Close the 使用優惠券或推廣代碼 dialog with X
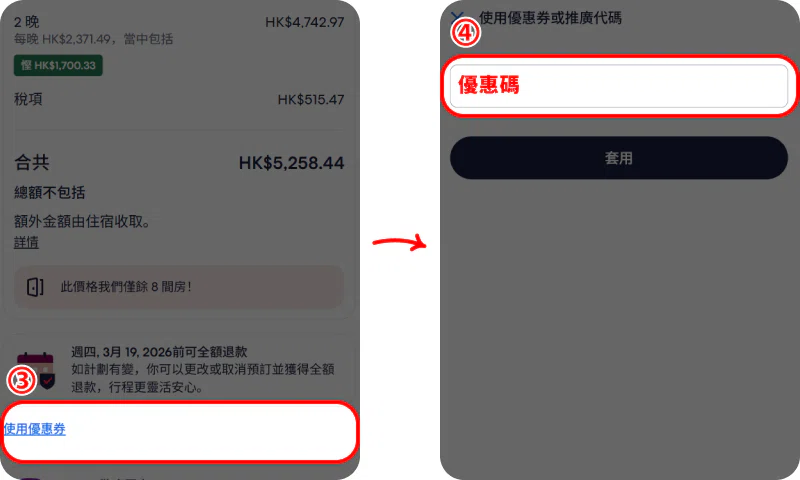Viewport: 800px width, 480px height. click(x=457, y=17)
